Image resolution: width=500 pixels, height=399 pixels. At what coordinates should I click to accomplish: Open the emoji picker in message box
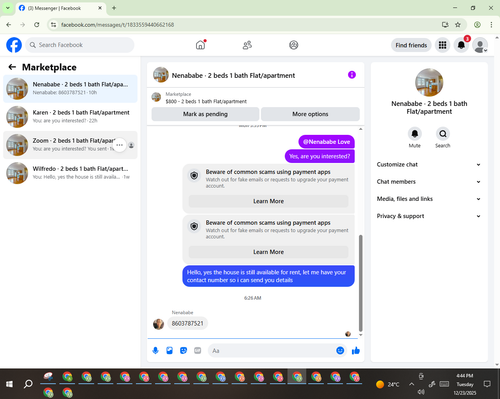pos(340,350)
